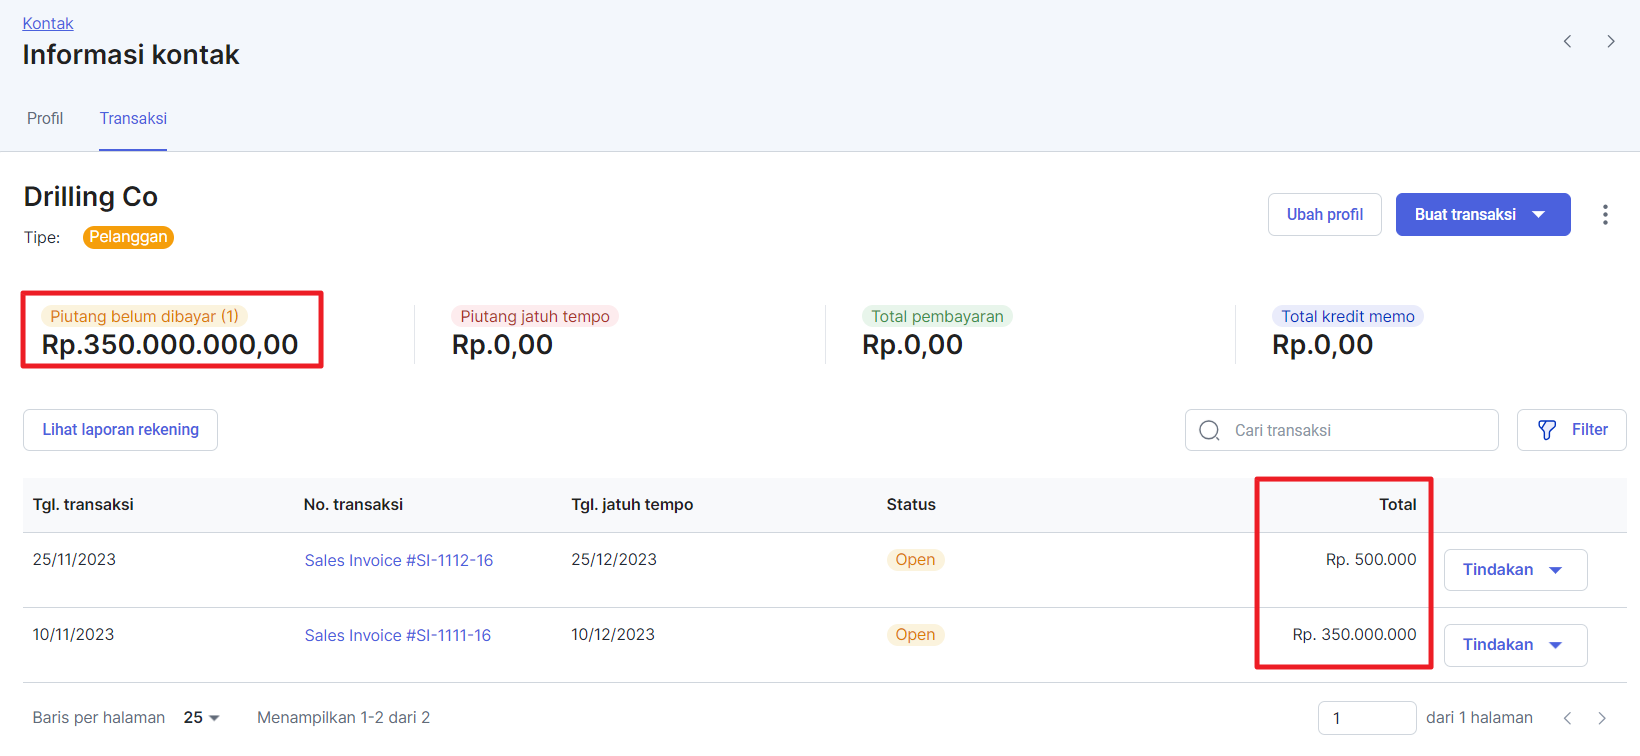Click the page number input box
Image resolution: width=1640 pixels, height=756 pixels.
coord(1366,718)
